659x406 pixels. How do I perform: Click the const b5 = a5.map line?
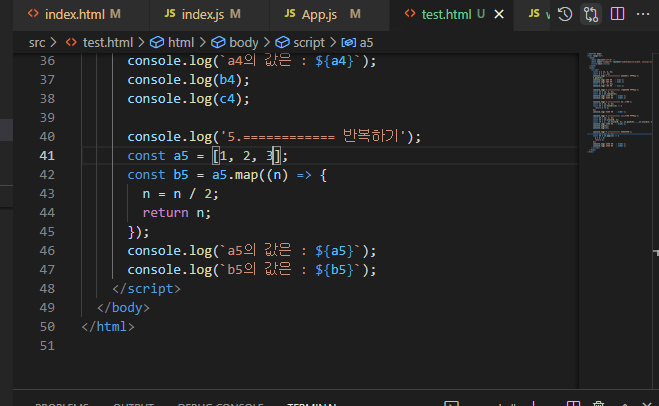pyautogui.click(x=227, y=175)
